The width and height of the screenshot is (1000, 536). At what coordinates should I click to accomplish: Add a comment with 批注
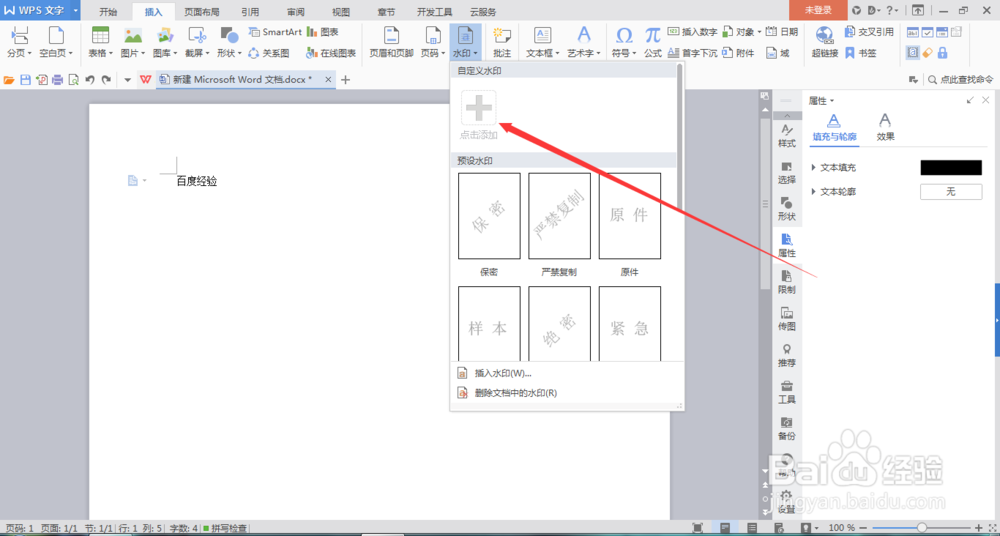click(503, 43)
